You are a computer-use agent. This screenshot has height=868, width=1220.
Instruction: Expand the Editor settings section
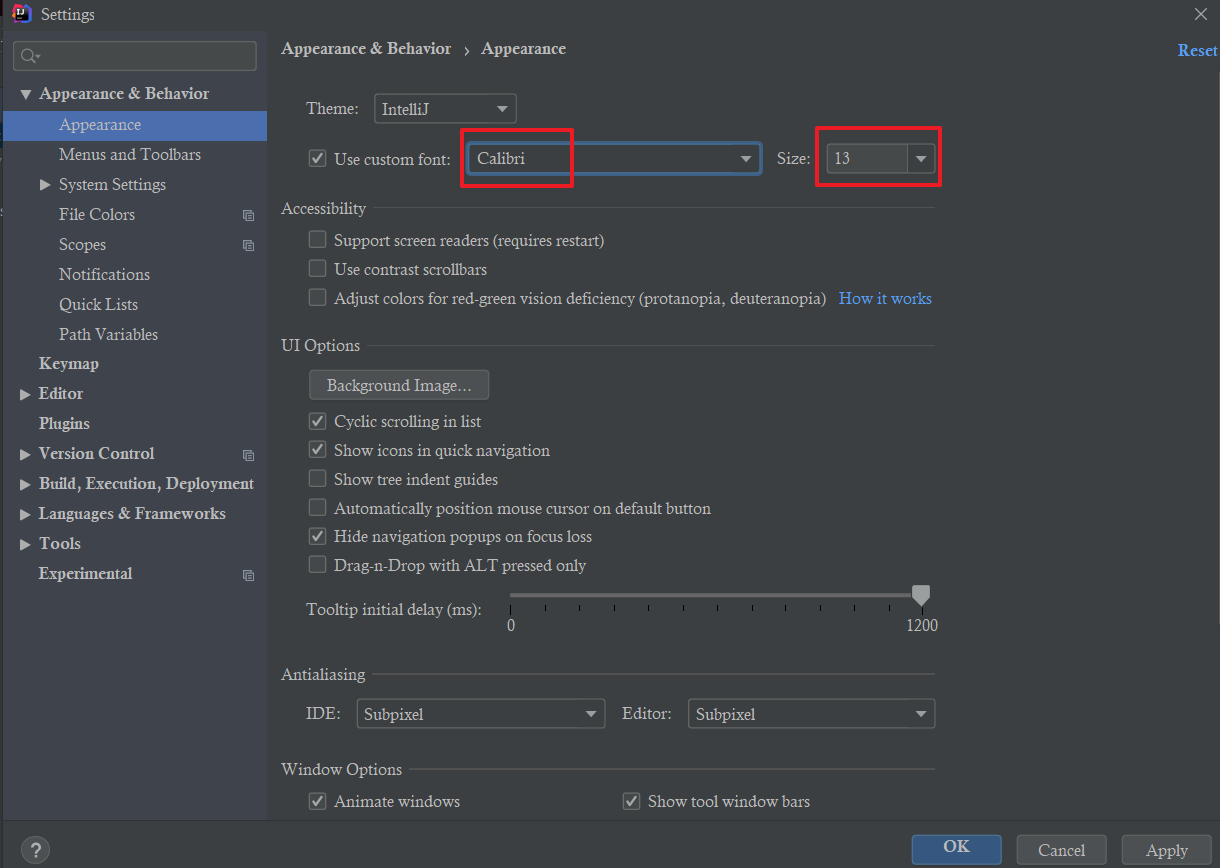[25, 394]
